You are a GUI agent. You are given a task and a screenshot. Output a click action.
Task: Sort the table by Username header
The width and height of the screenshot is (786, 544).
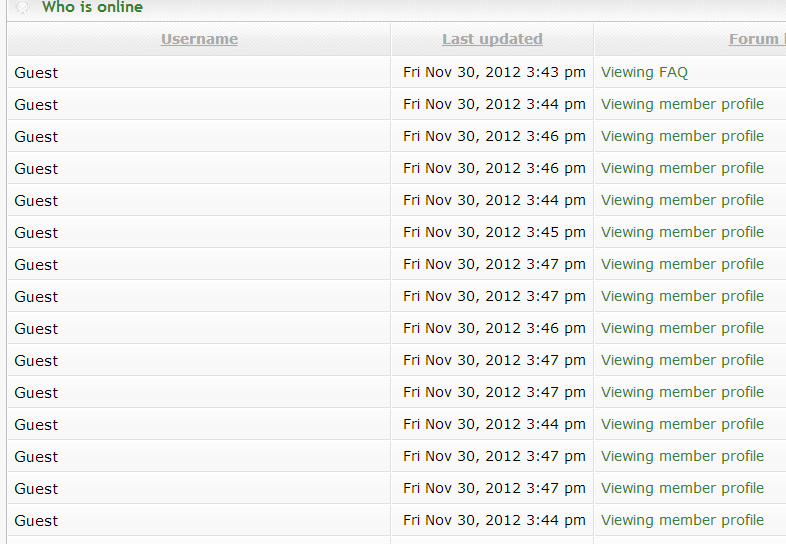tap(199, 39)
